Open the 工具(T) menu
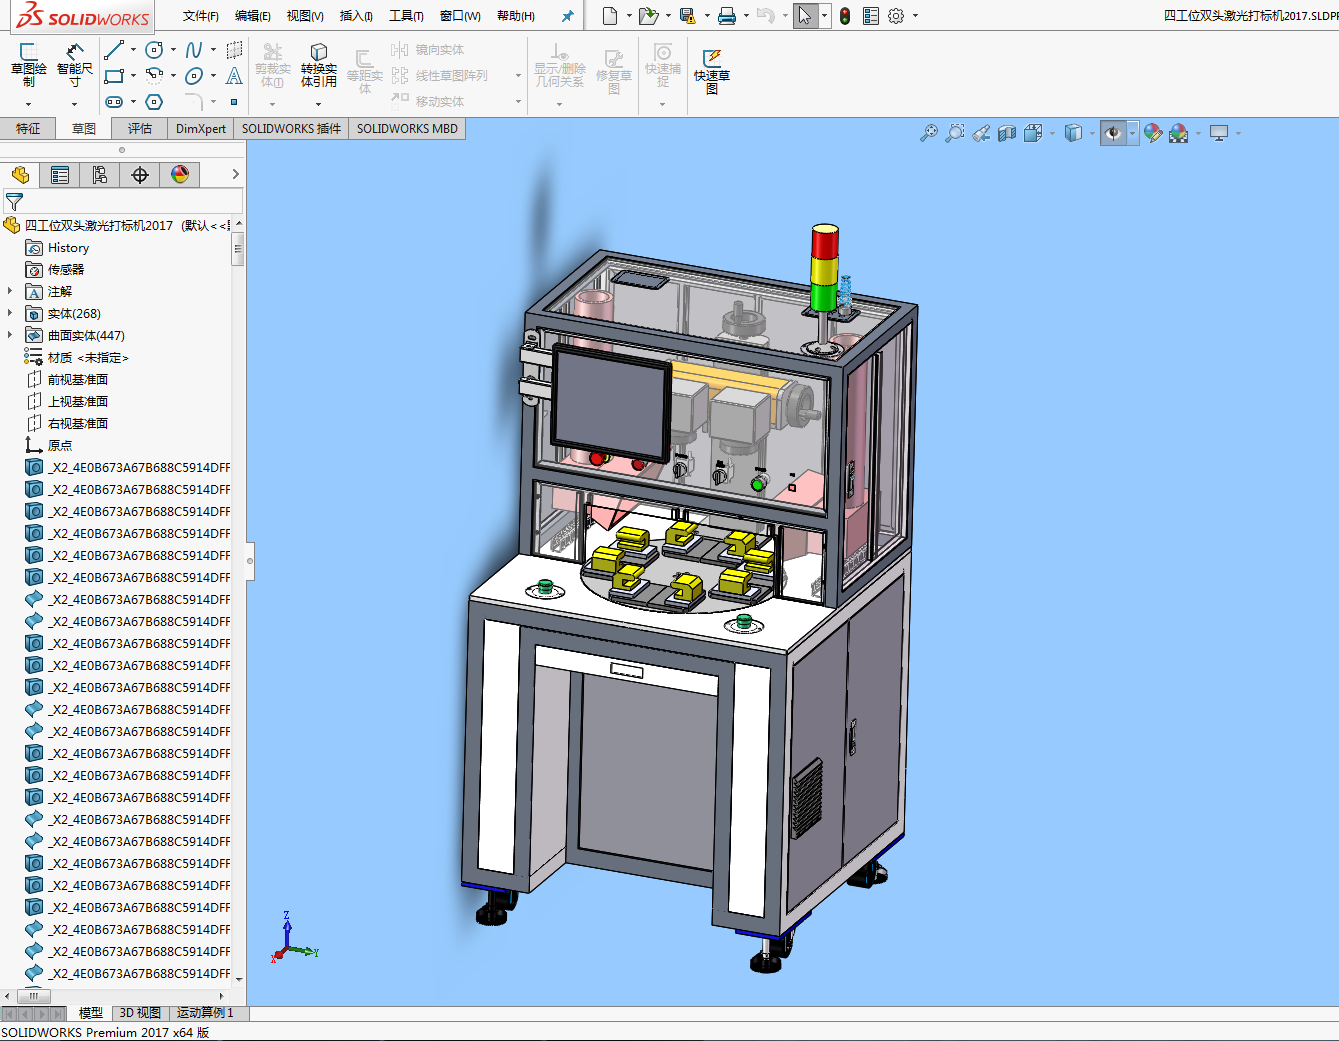Image resolution: width=1339 pixels, height=1041 pixels. coord(406,16)
